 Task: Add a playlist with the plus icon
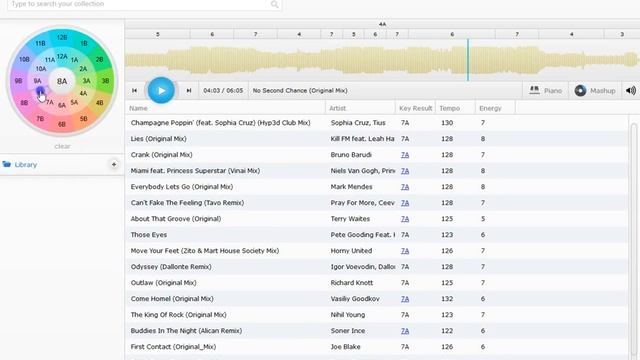[x=114, y=164]
